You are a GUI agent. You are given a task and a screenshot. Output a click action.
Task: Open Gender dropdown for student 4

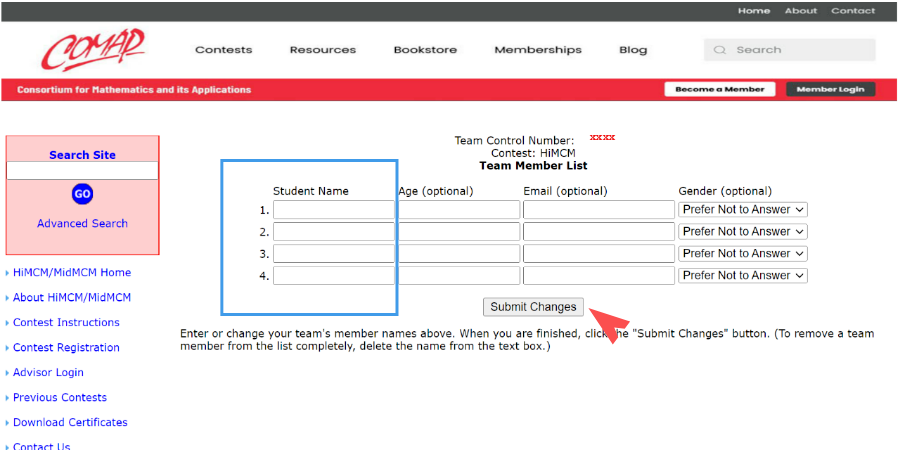(x=743, y=276)
